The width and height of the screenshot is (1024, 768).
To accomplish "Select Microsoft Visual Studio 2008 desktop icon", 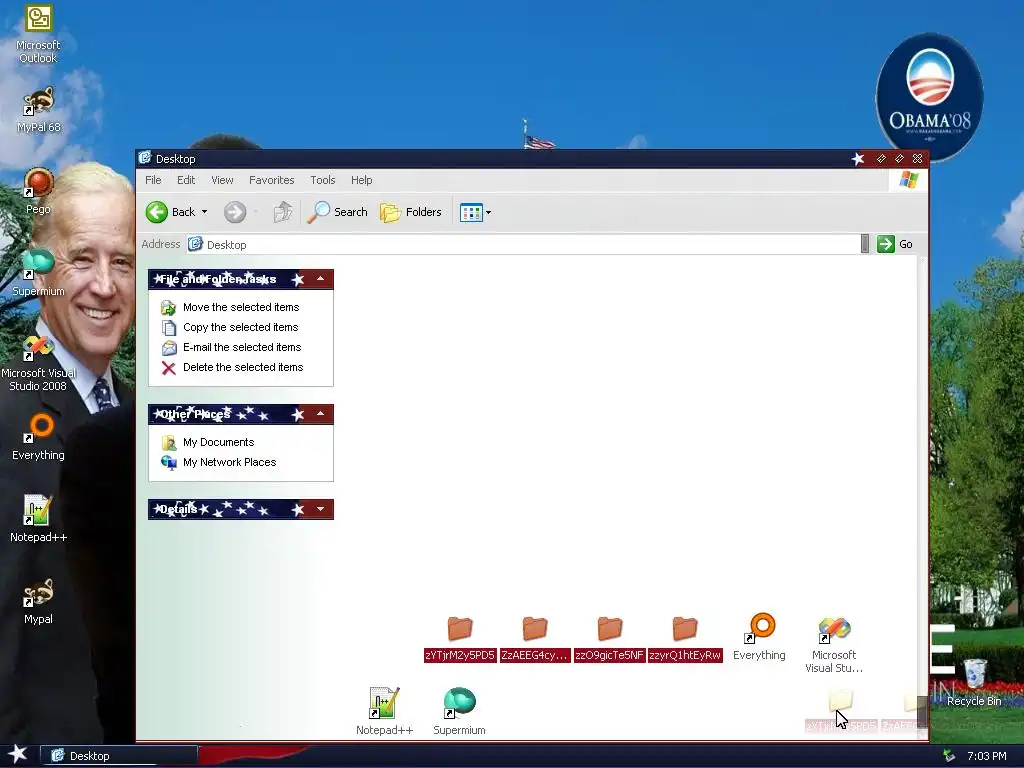I will (39, 363).
